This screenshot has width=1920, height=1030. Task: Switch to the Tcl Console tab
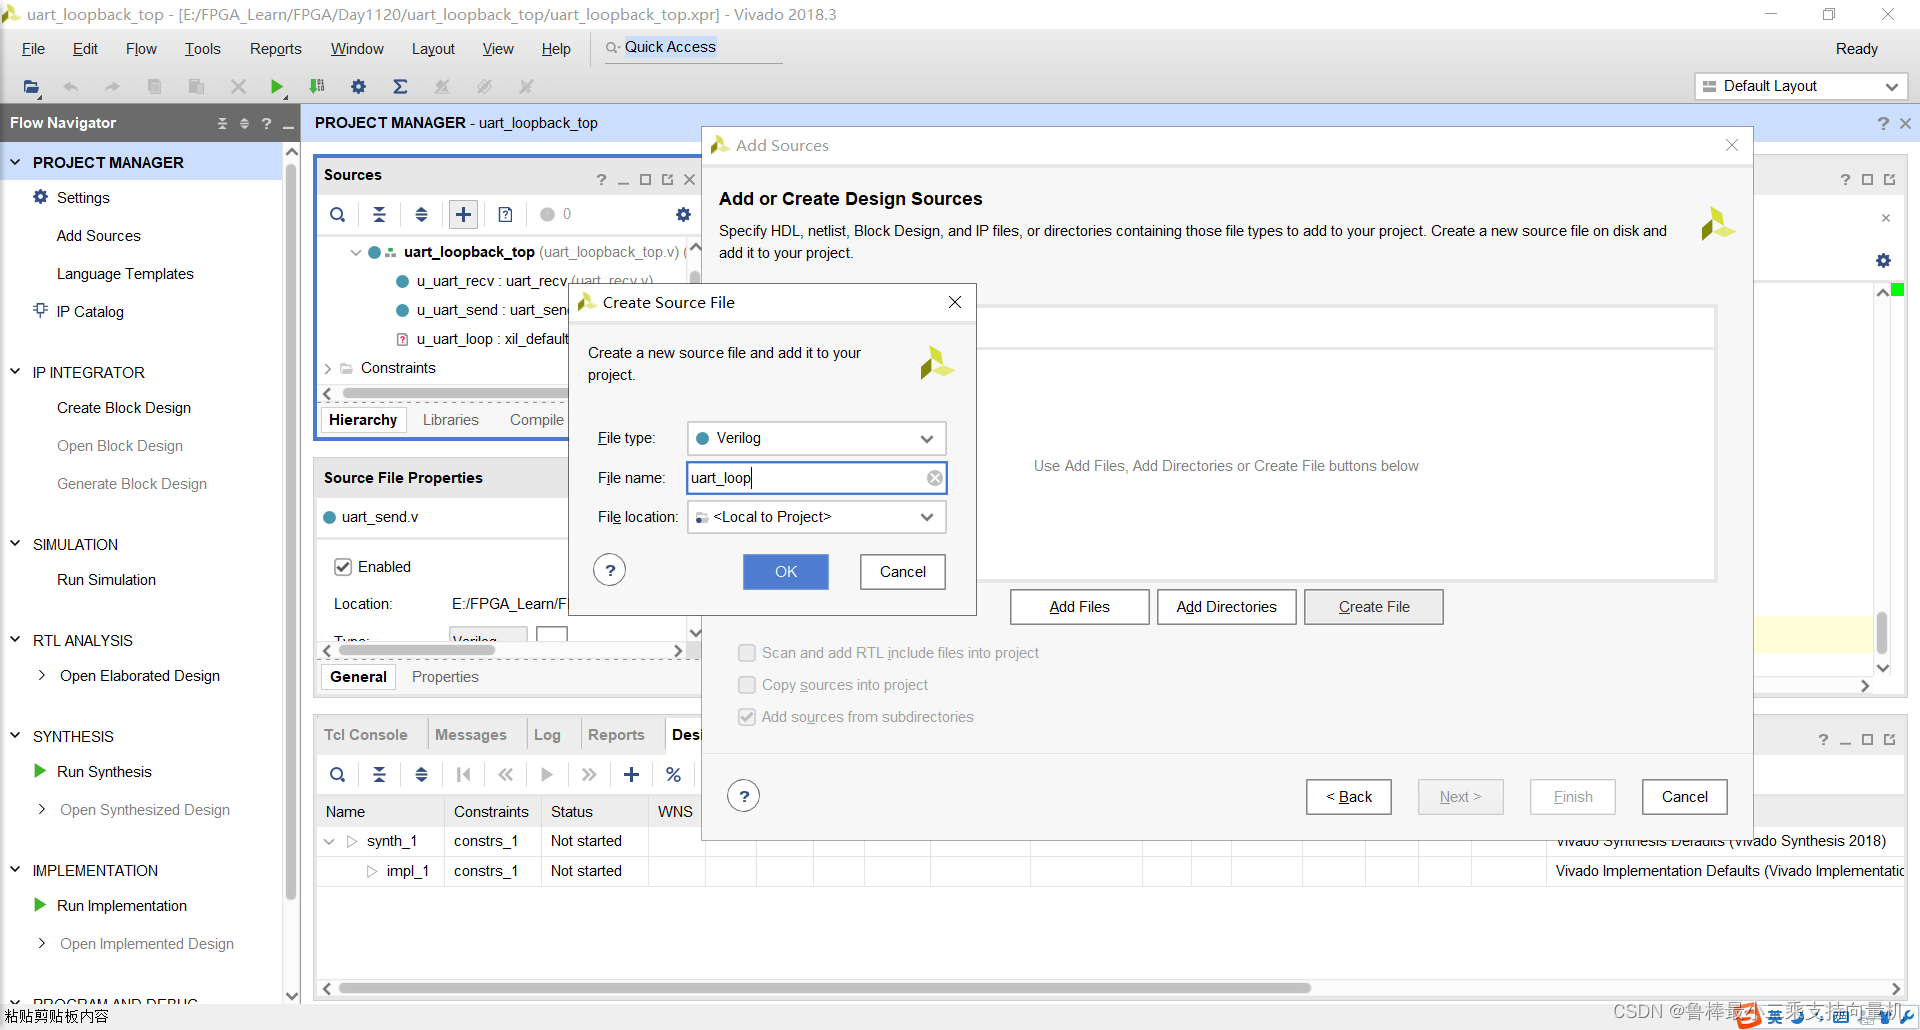pos(365,735)
